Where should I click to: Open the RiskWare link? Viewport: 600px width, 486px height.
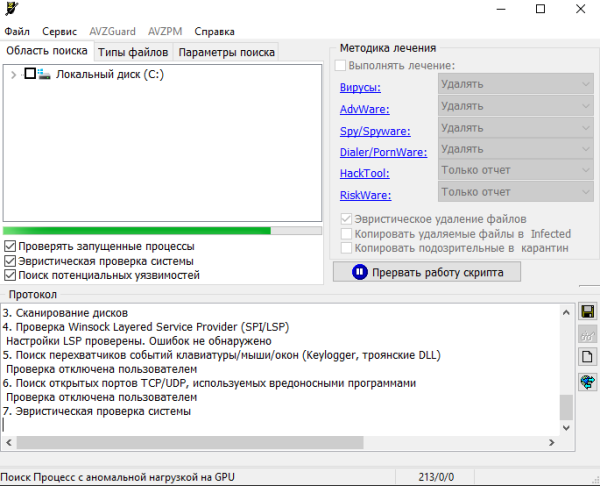(365, 195)
